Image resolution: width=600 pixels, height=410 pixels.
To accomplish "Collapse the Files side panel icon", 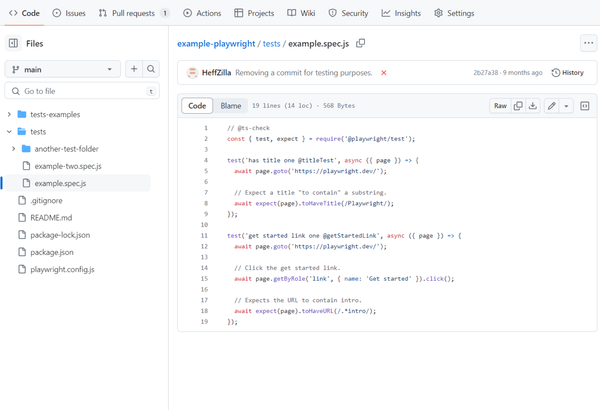I will tap(13, 43).
